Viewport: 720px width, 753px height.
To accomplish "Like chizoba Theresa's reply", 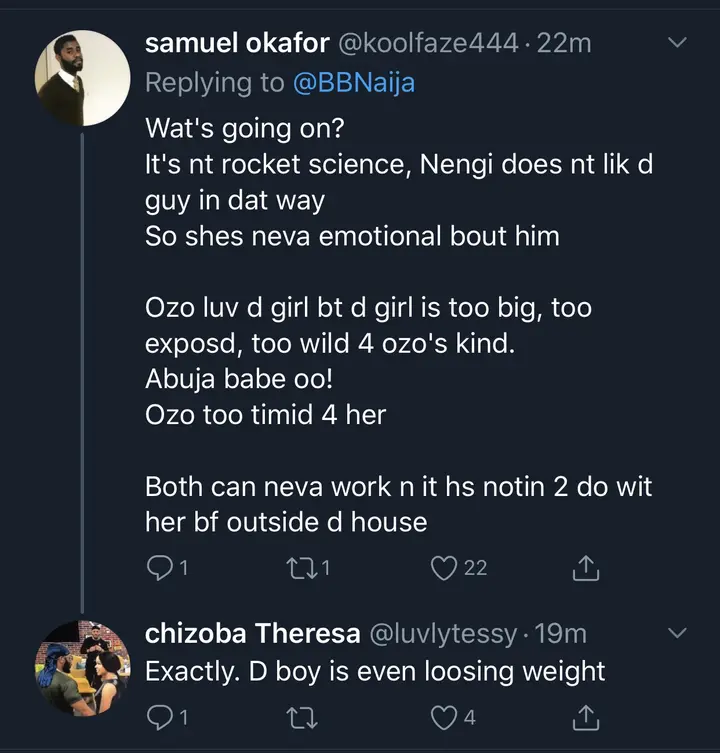I will (445, 716).
